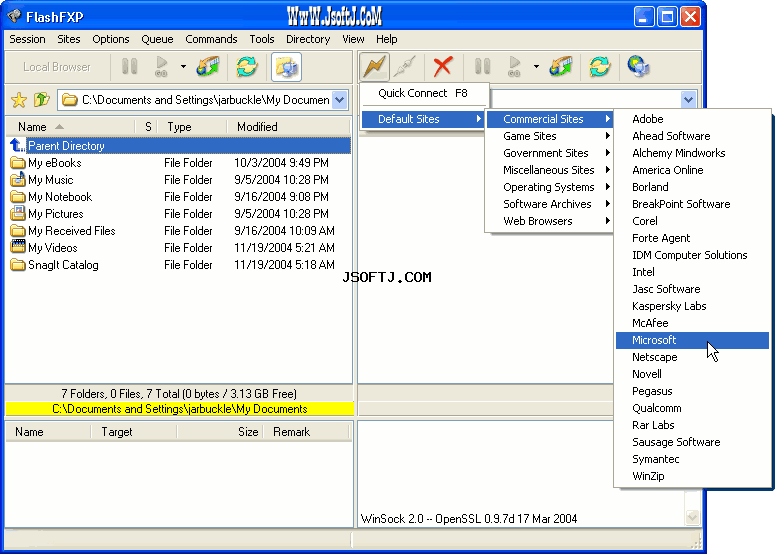Click the queue Remark column header
Viewport: 775px width, 554px height.
[x=306, y=431]
